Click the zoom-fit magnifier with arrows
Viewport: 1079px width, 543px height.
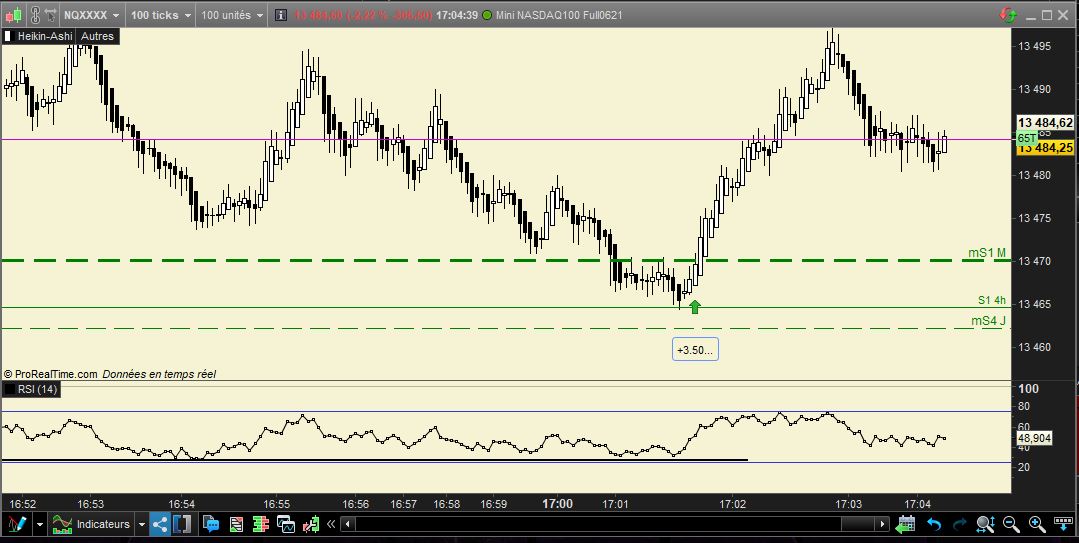click(985, 524)
